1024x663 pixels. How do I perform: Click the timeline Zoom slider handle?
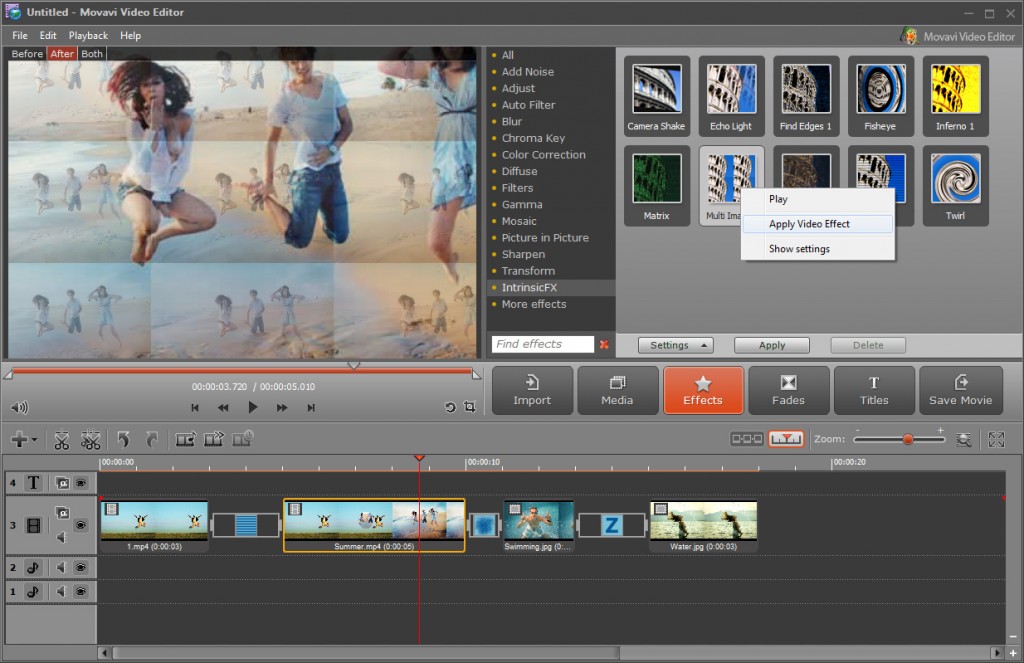pos(908,438)
